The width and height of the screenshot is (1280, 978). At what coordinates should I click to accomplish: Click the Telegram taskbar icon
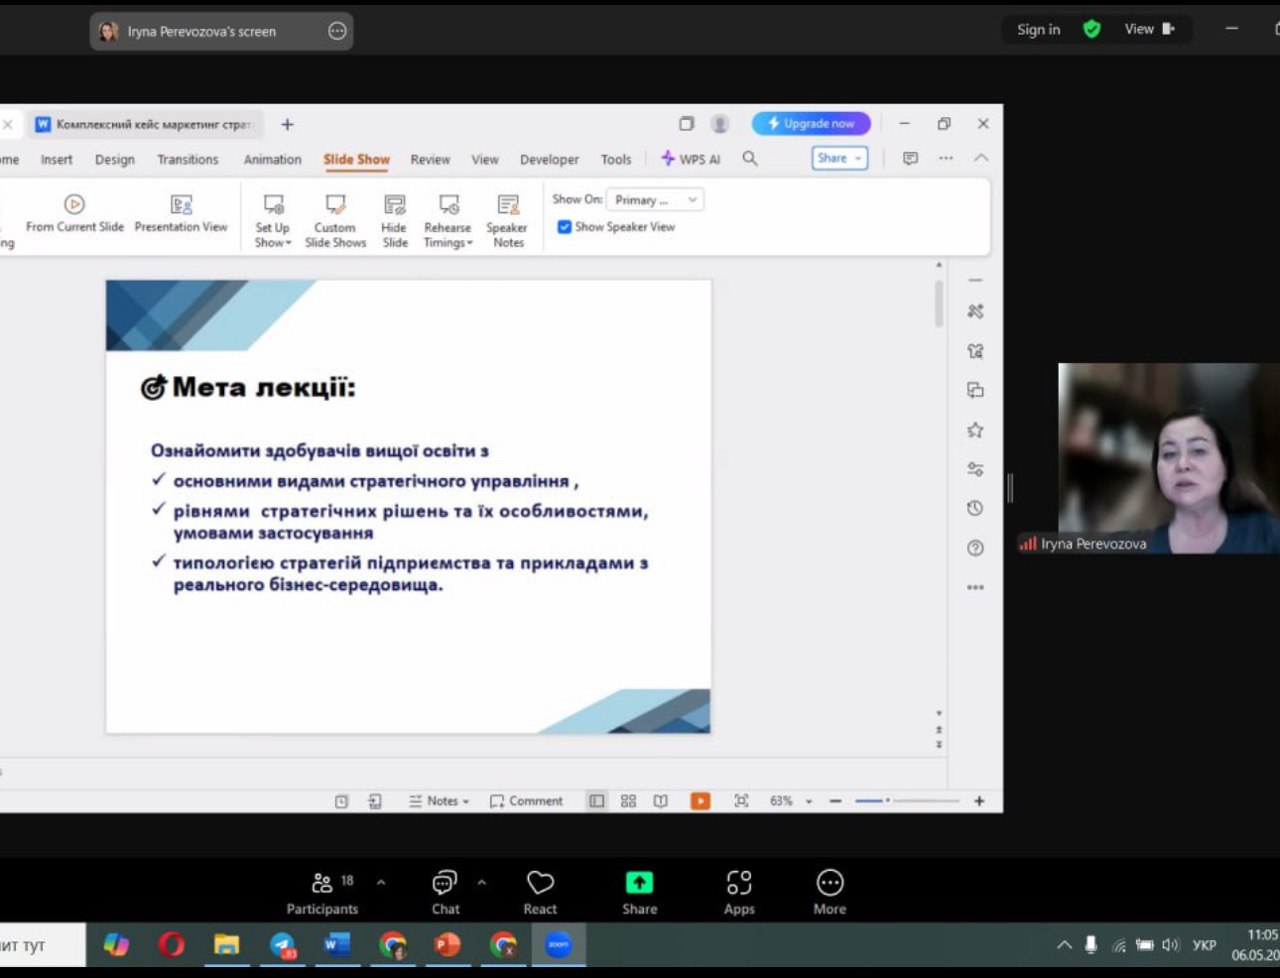point(283,945)
